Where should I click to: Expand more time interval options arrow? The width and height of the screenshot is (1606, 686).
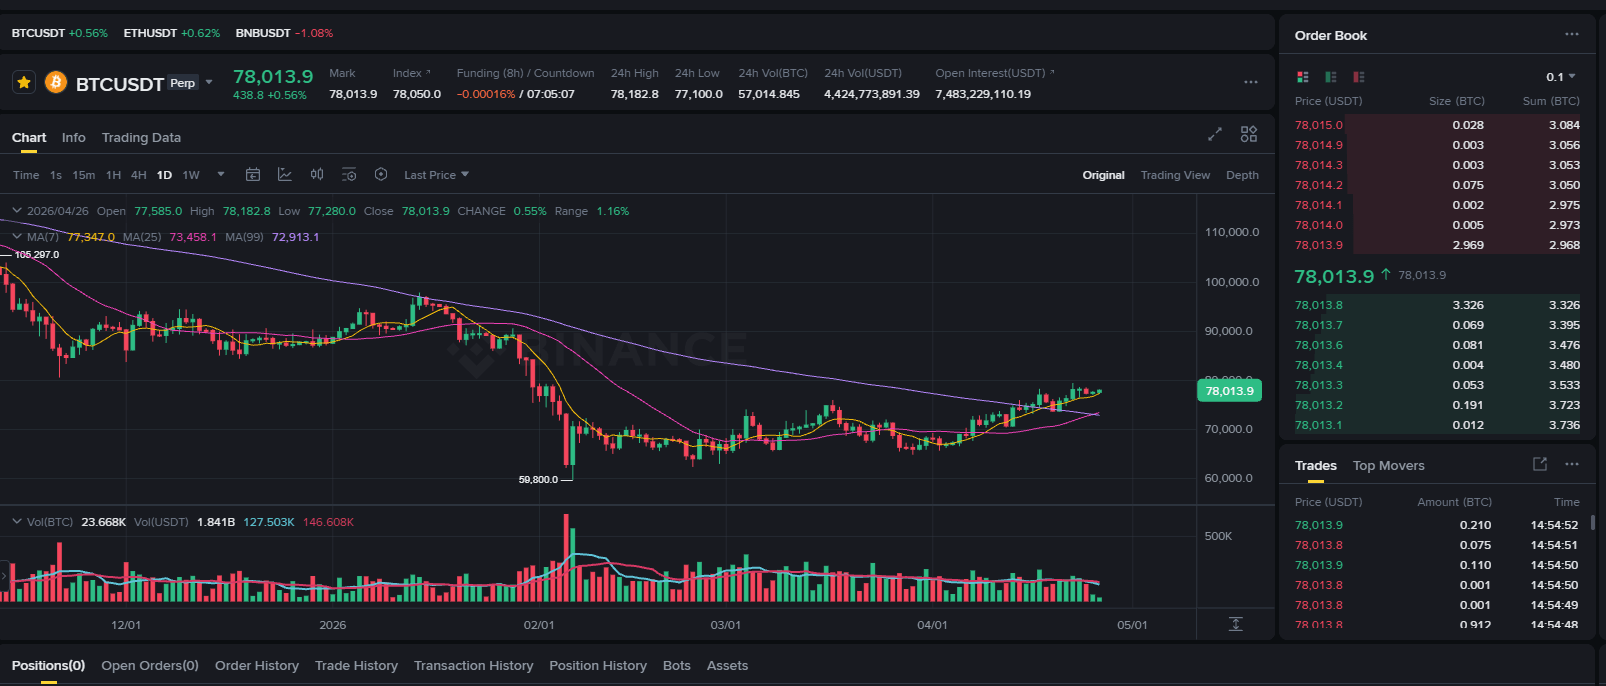pos(221,175)
